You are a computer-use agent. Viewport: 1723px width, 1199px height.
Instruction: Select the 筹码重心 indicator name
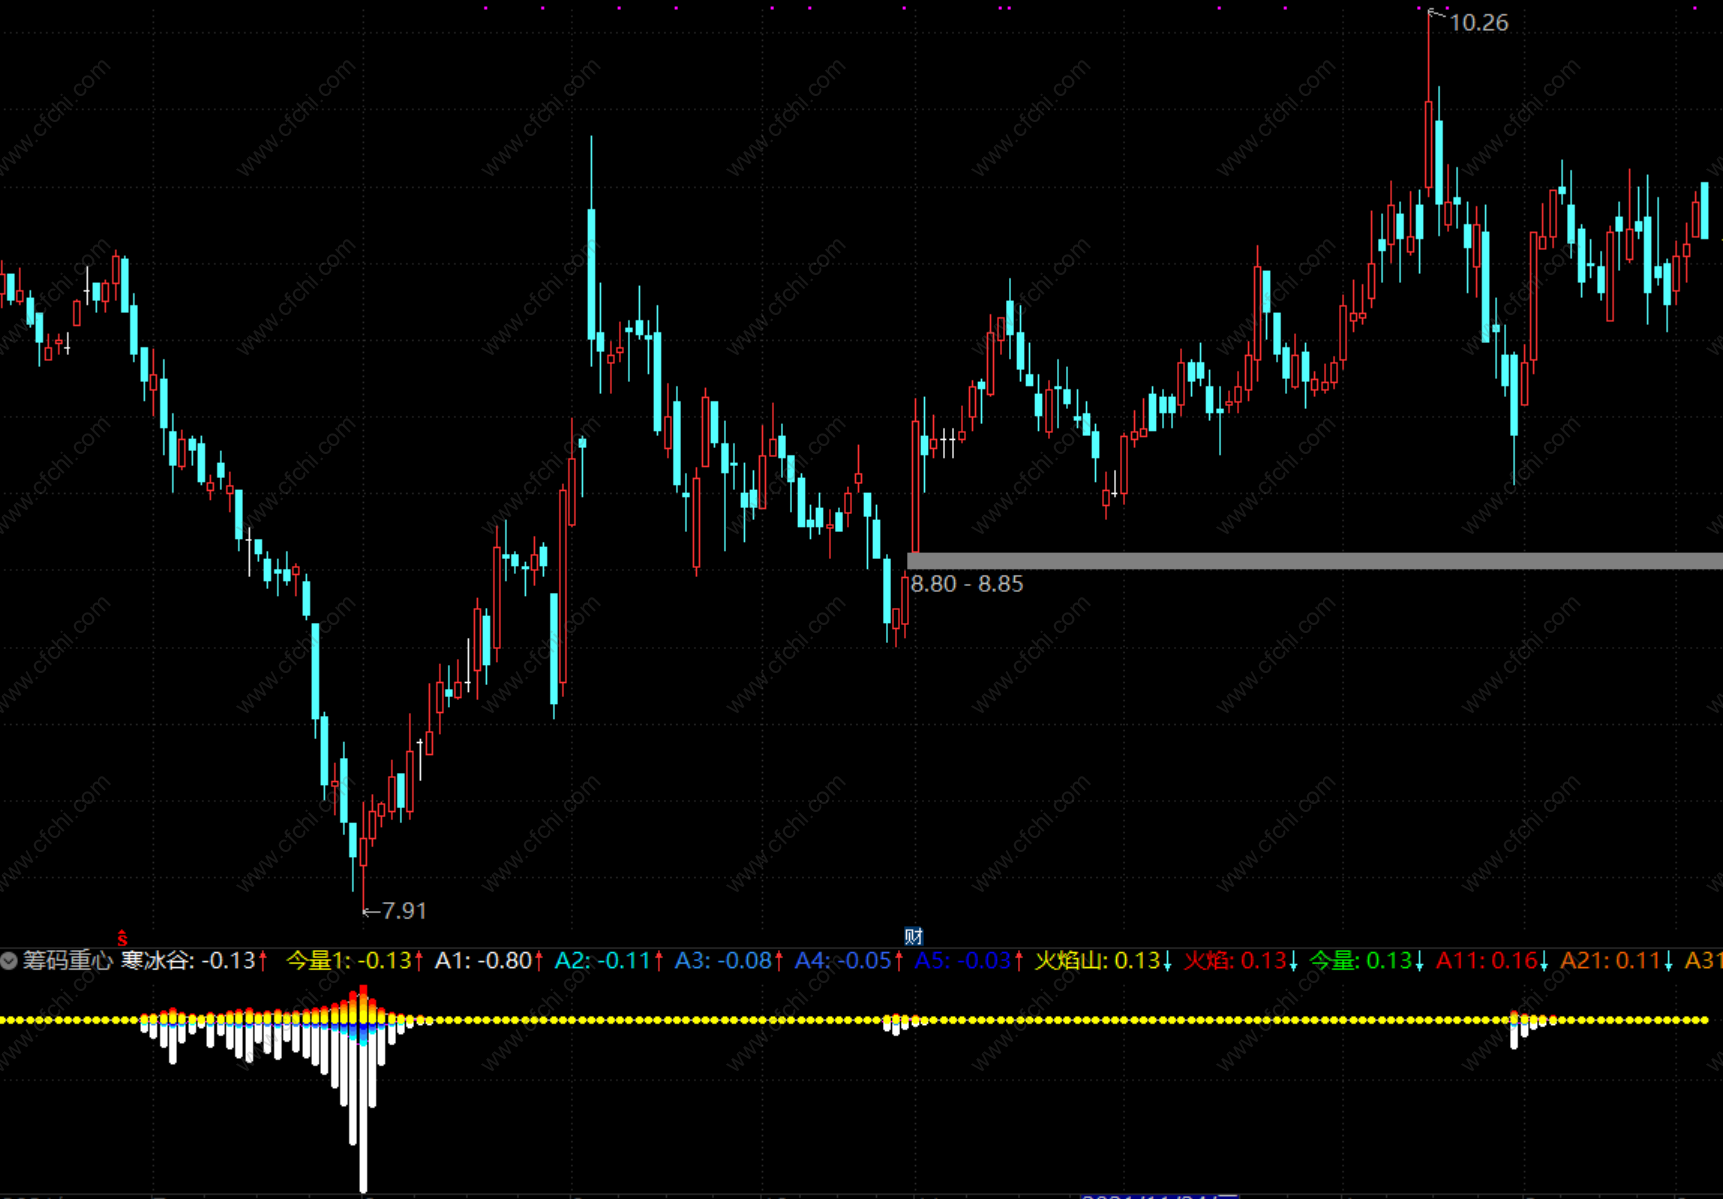tap(67, 961)
